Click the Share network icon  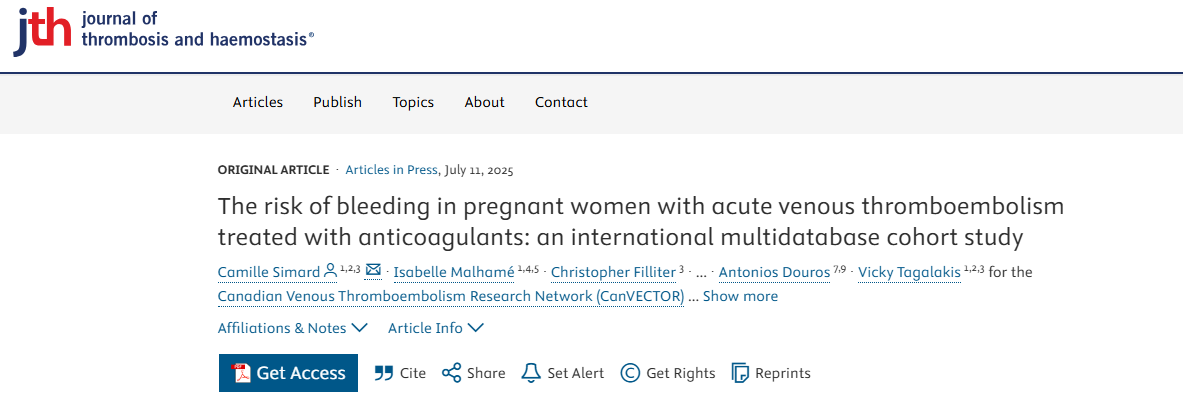pos(451,372)
